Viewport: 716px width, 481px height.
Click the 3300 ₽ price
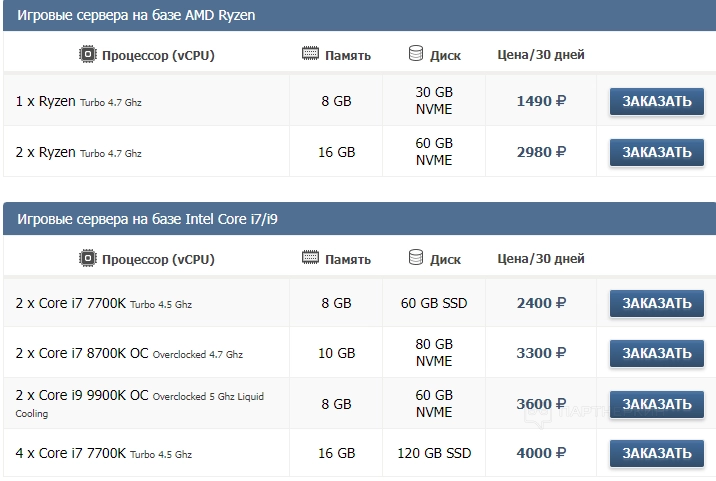tap(541, 353)
